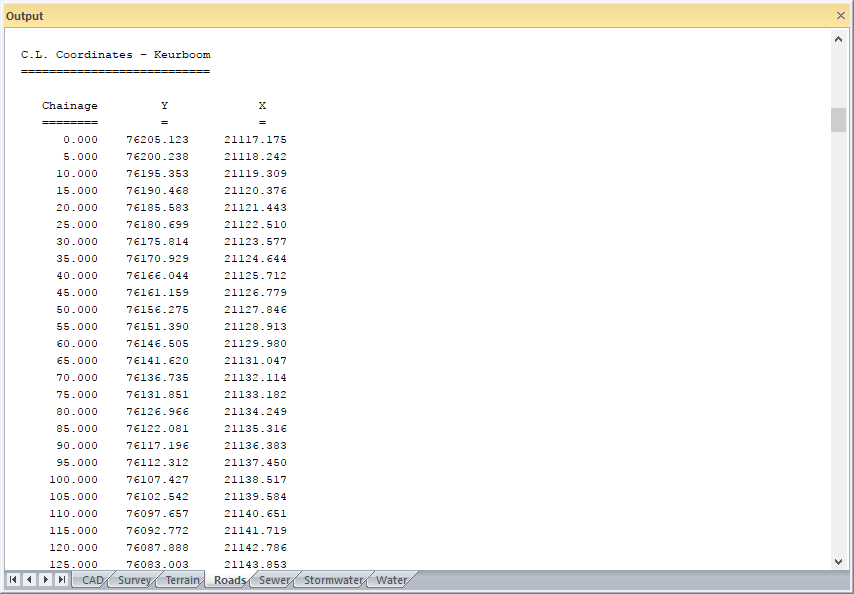Click the C.L. Coordinates - Keurboom heading
Screen dimensions: 854x594
116,55
